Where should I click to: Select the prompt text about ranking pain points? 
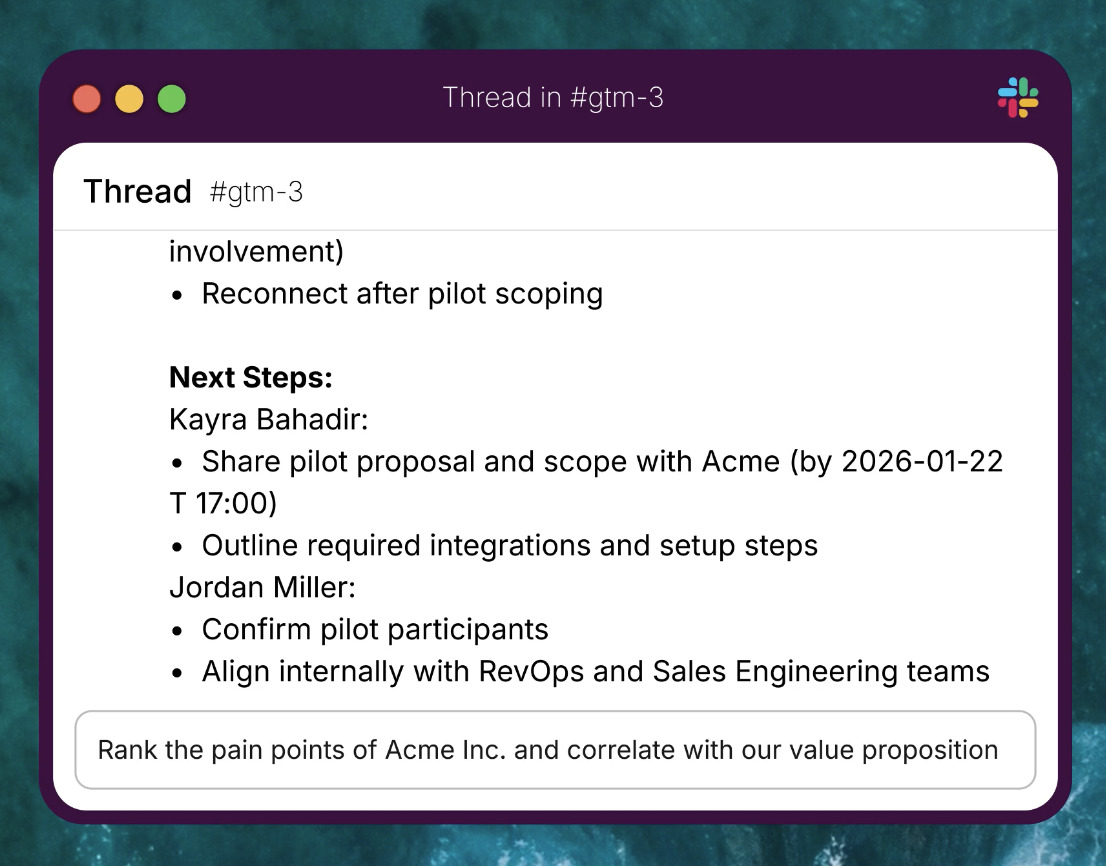tap(546, 750)
